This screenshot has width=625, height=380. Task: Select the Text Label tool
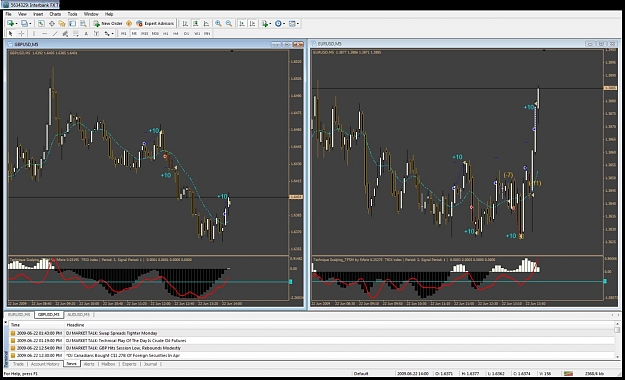click(x=96, y=34)
